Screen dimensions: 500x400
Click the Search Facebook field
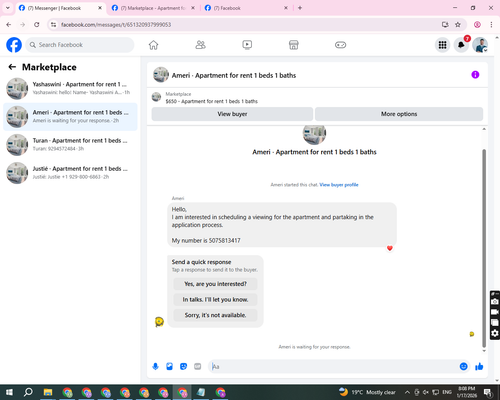[x=80, y=45]
